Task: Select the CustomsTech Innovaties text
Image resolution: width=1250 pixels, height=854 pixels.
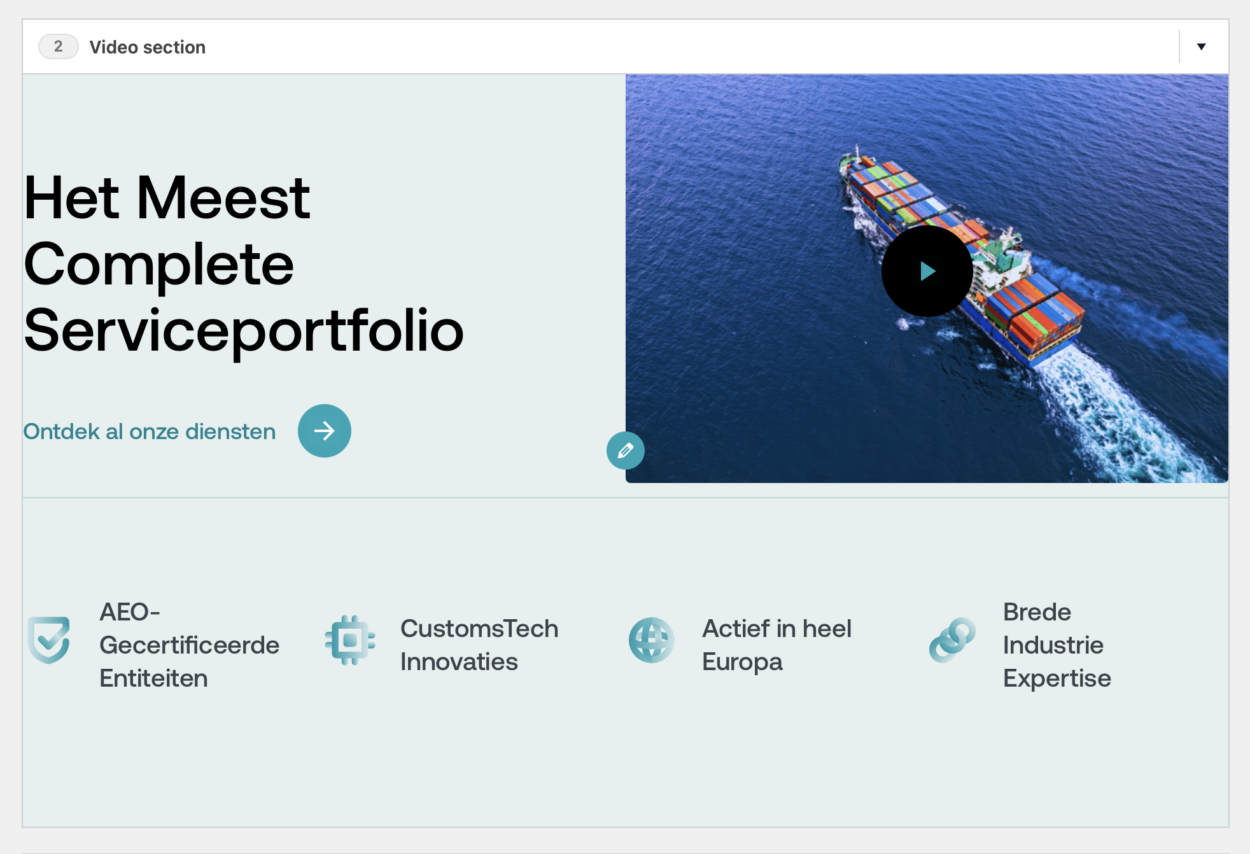Action: click(479, 645)
